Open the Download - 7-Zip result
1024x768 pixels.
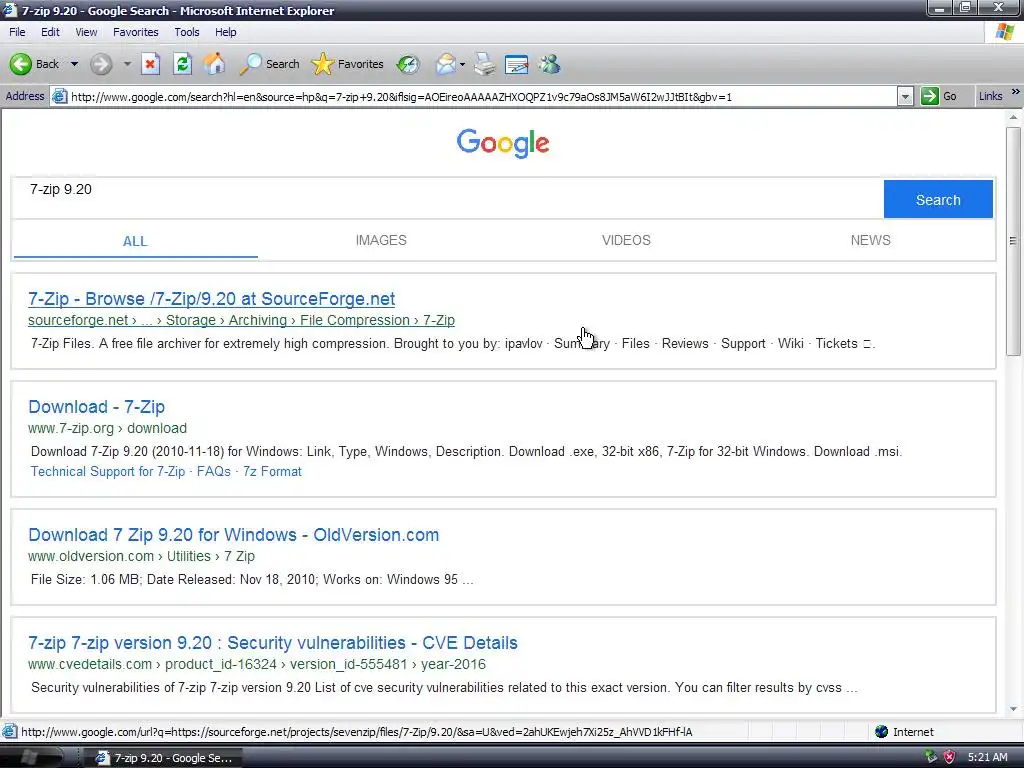(x=97, y=407)
